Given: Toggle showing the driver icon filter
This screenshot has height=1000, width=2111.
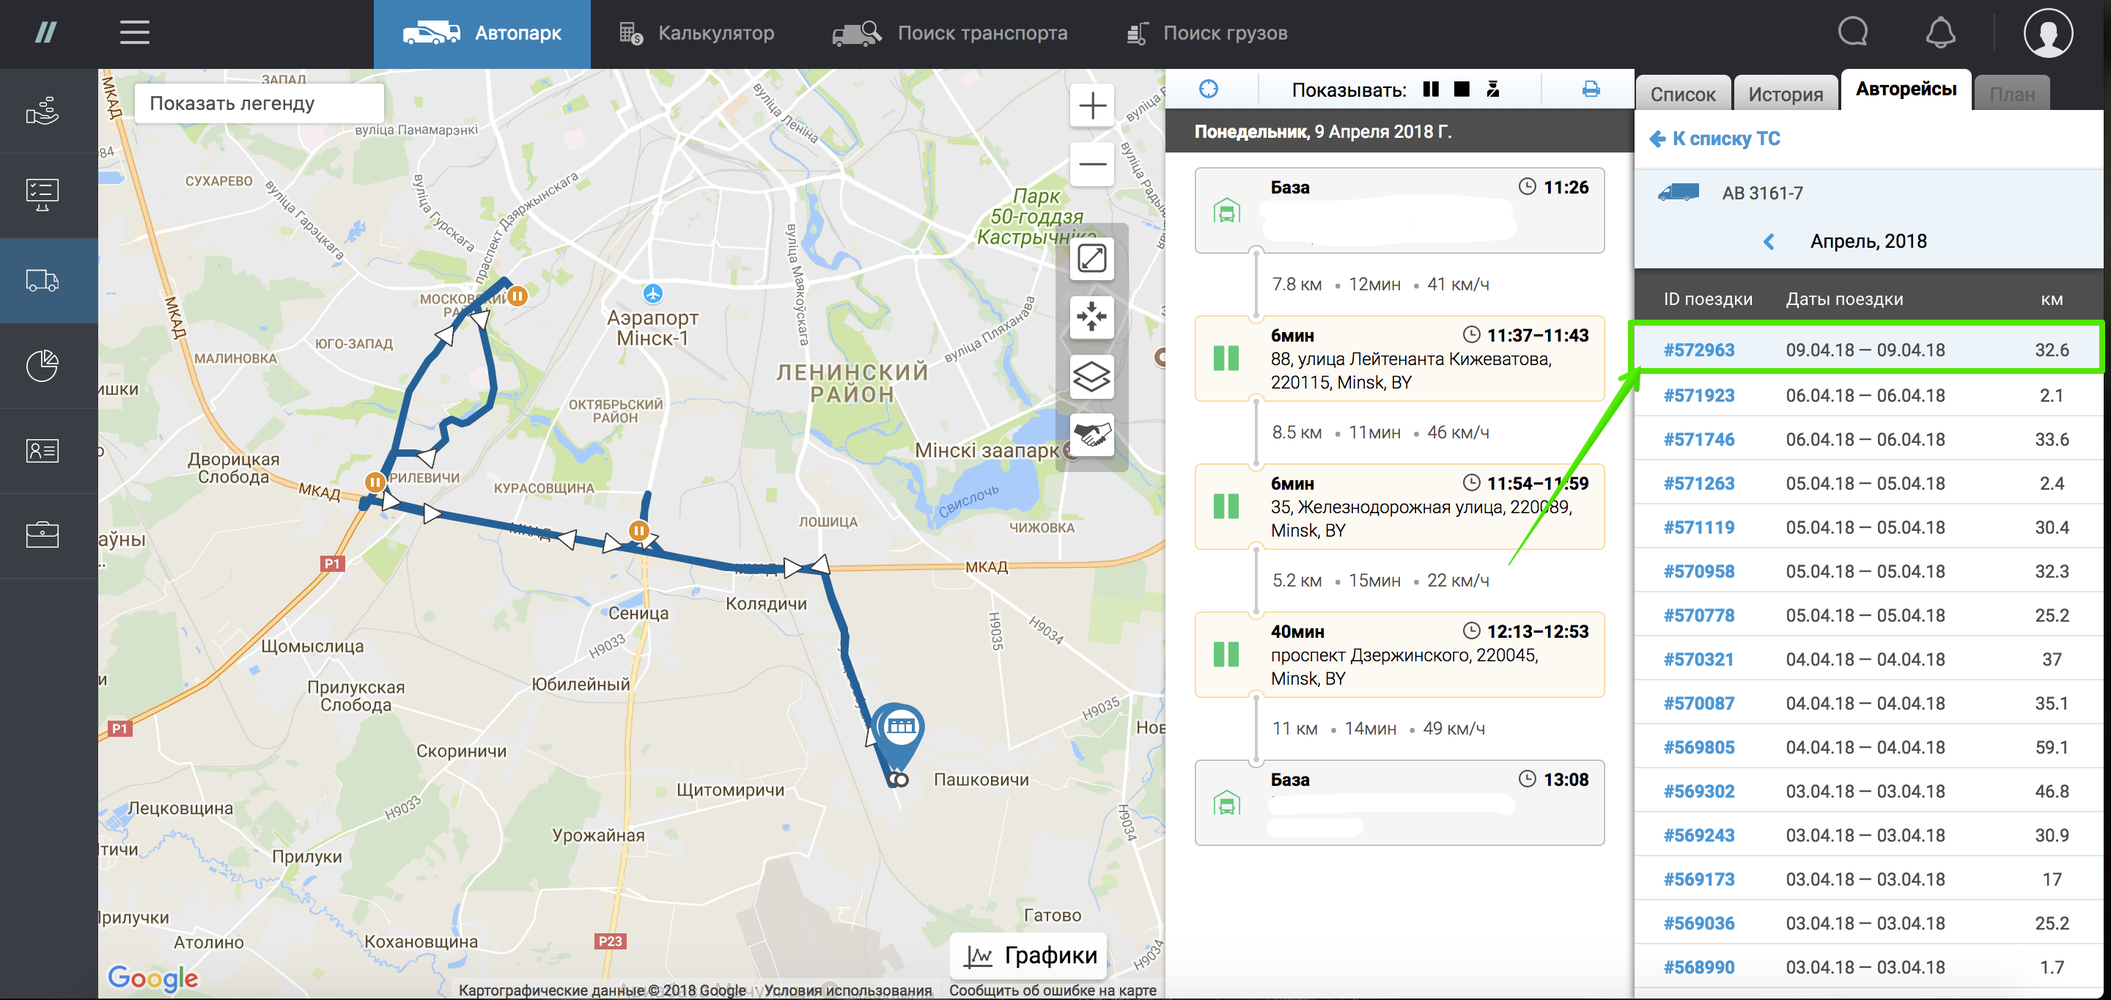Looking at the screenshot, I should tap(1493, 90).
